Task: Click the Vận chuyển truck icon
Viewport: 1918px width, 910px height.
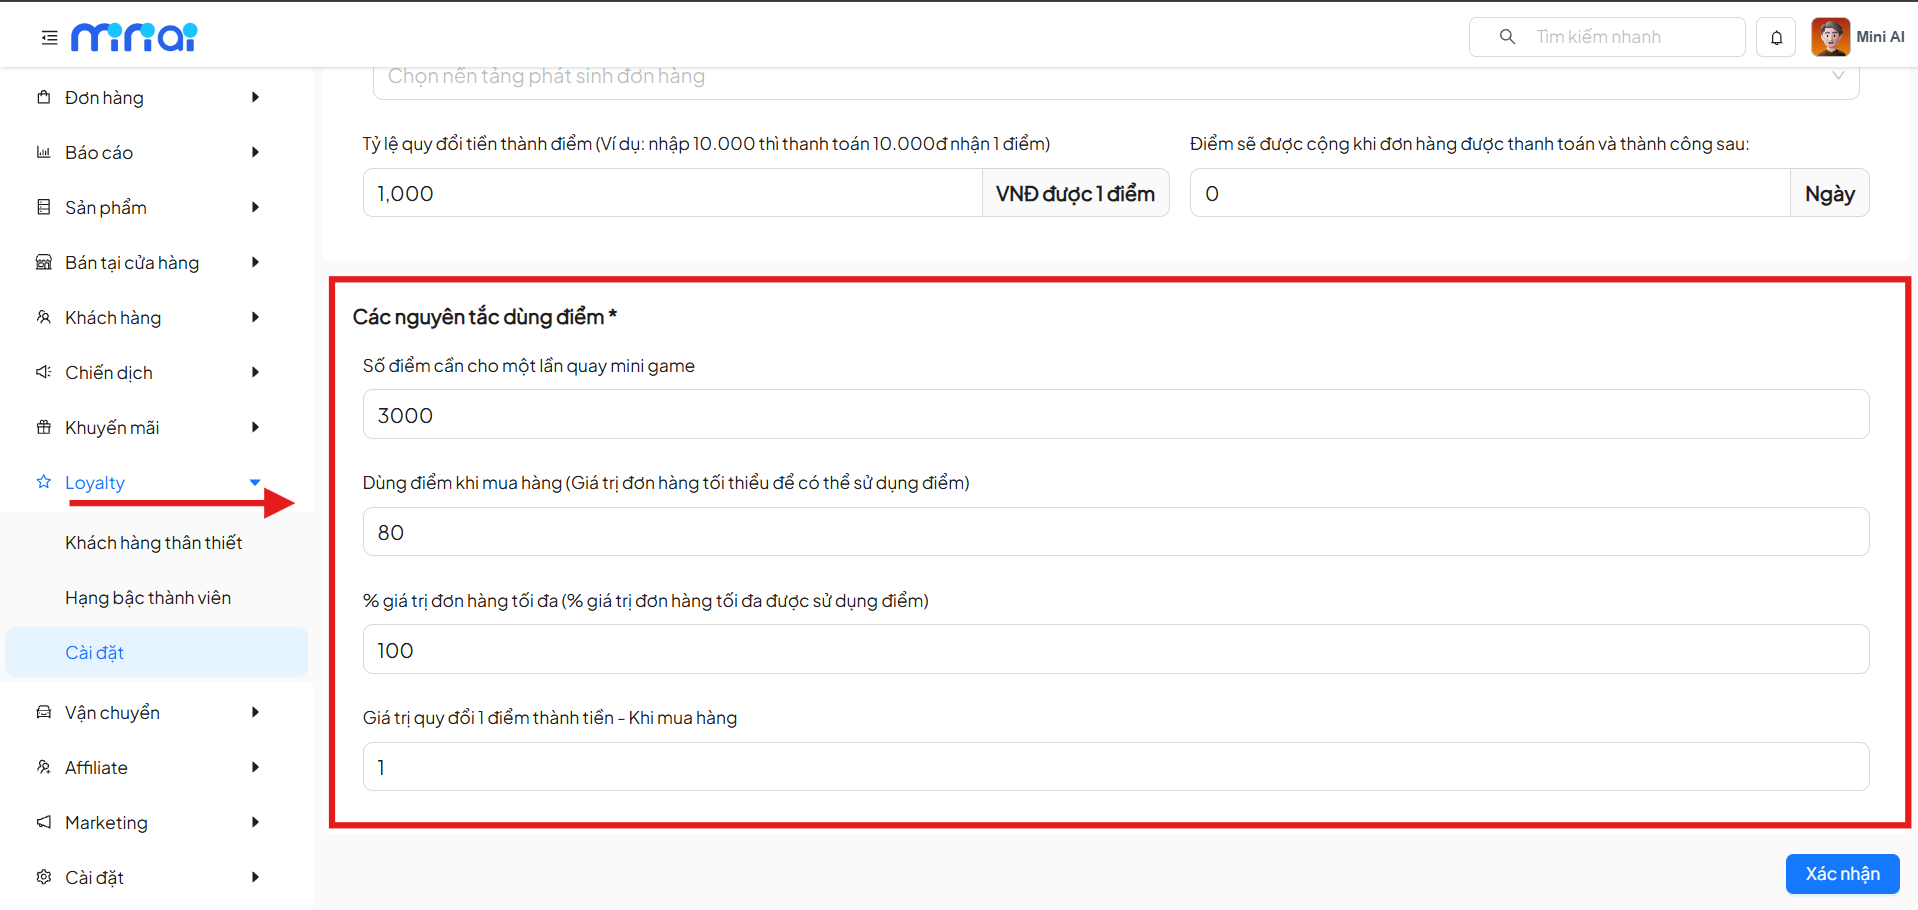Action: [x=44, y=712]
